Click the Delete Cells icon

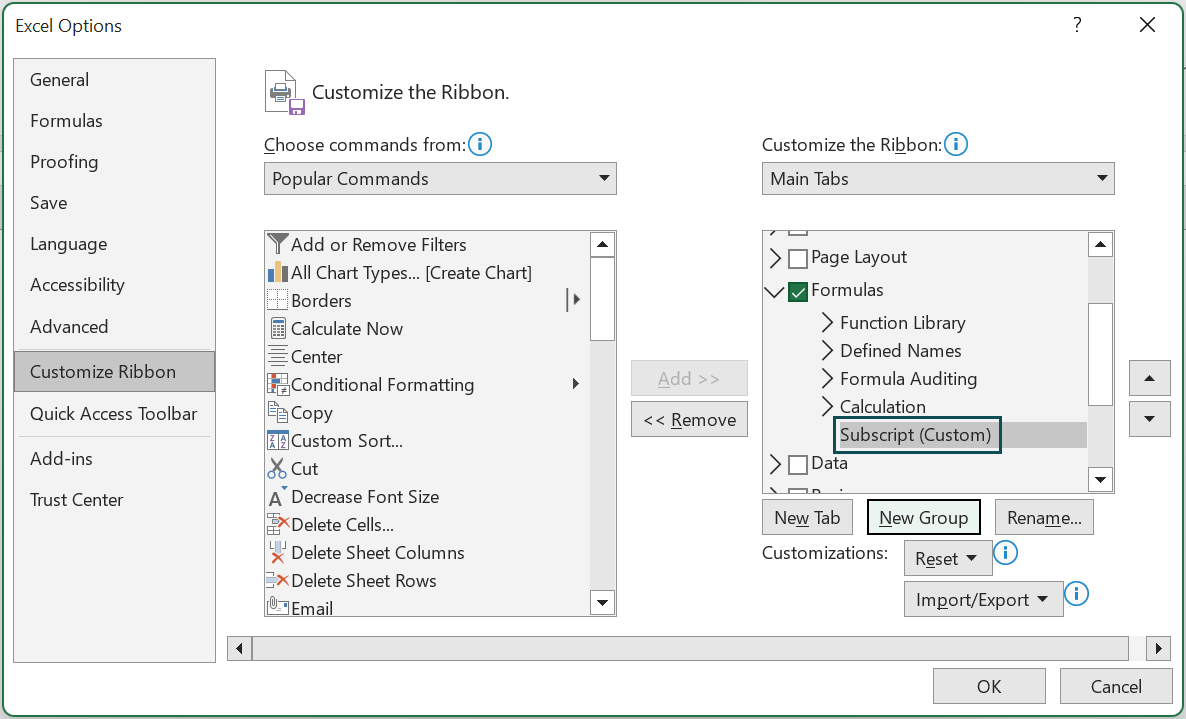278,524
